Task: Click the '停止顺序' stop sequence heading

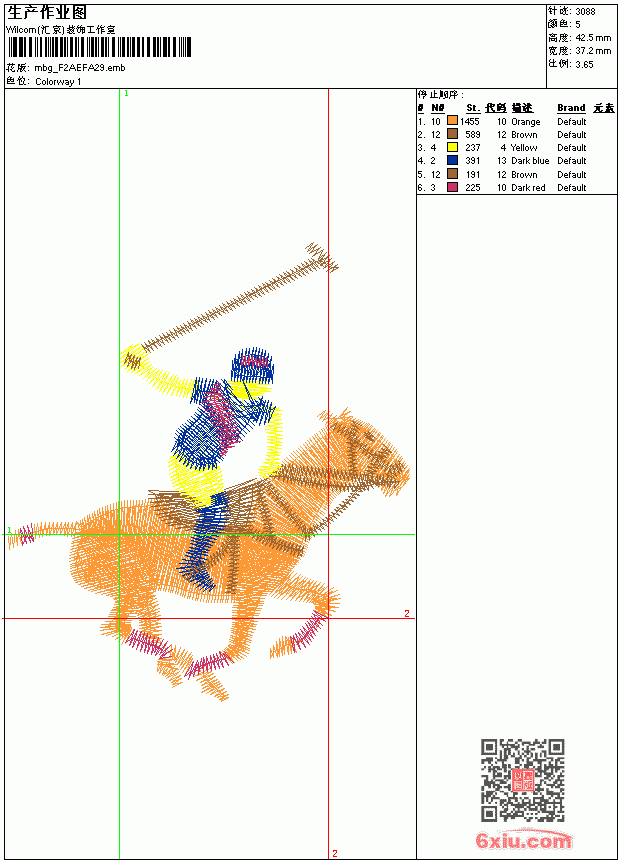Action: pyautogui.click(x=440, y=95)
